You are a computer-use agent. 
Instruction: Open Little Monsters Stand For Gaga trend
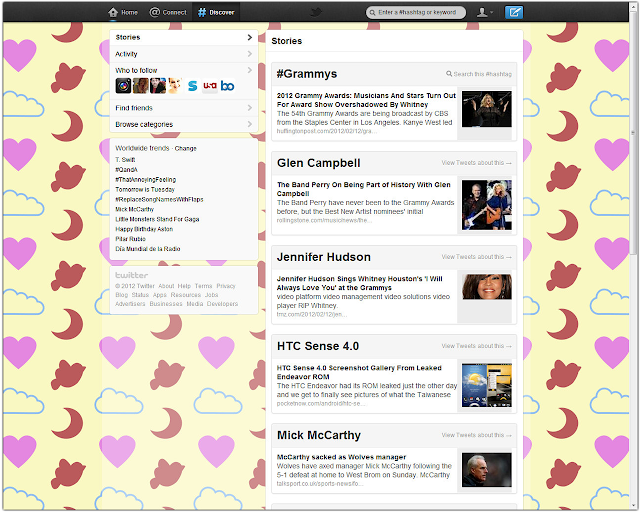click(x=157, y=219)
